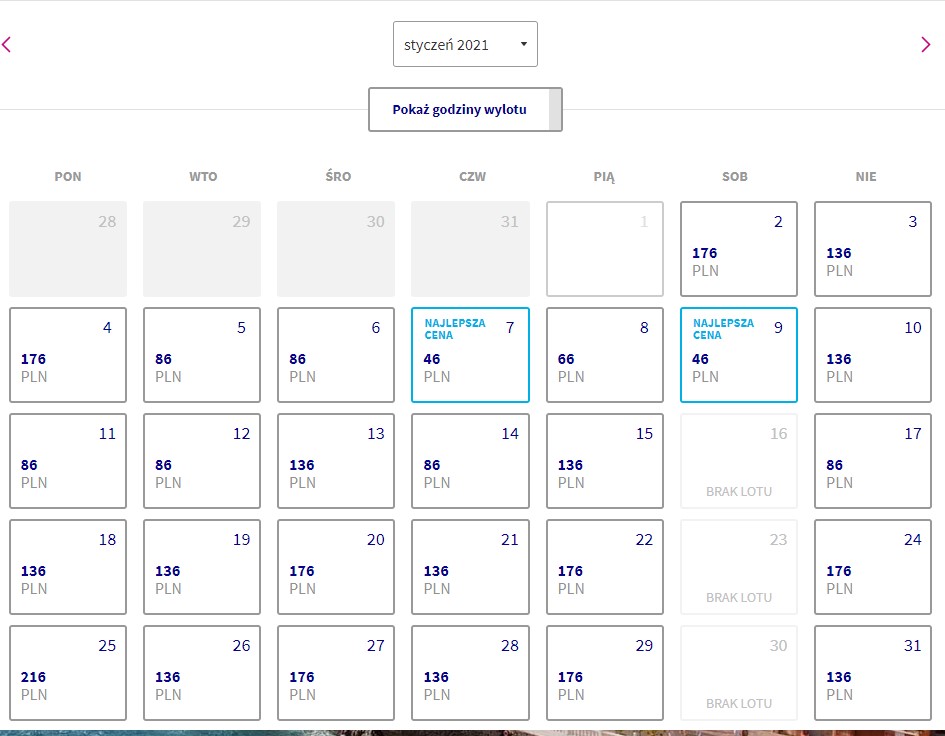Choose January 17 for 86 PLN
This screenshot has height=736, width=945.
(x=873, y=461)
